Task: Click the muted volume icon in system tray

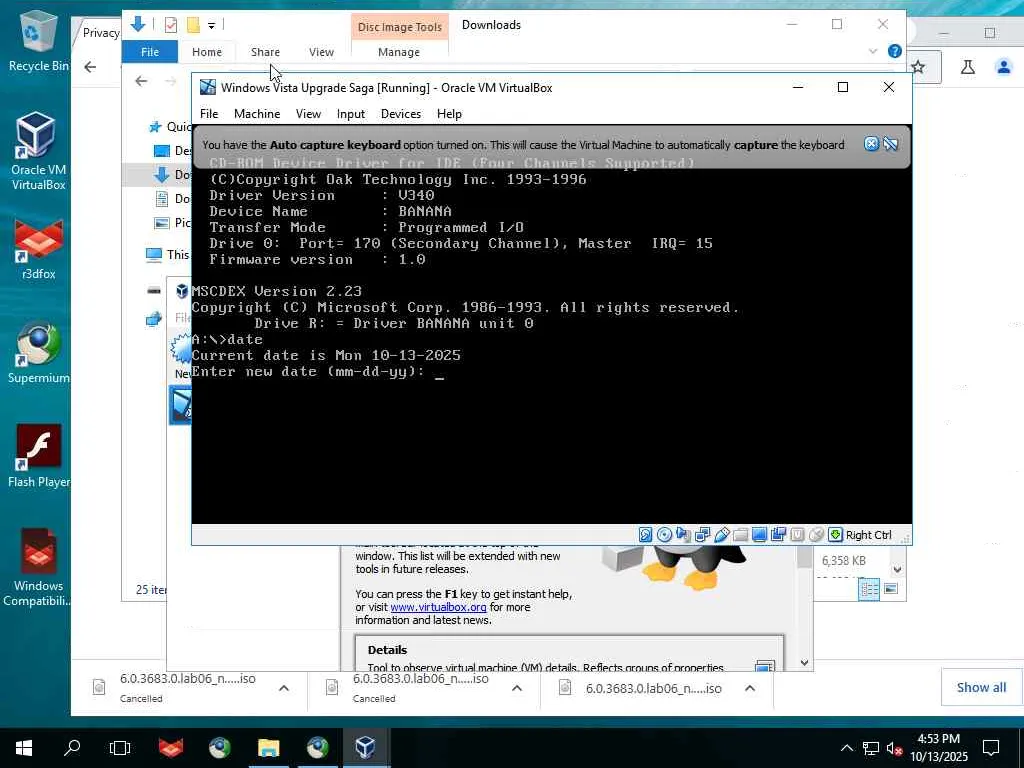Action: 895,748
